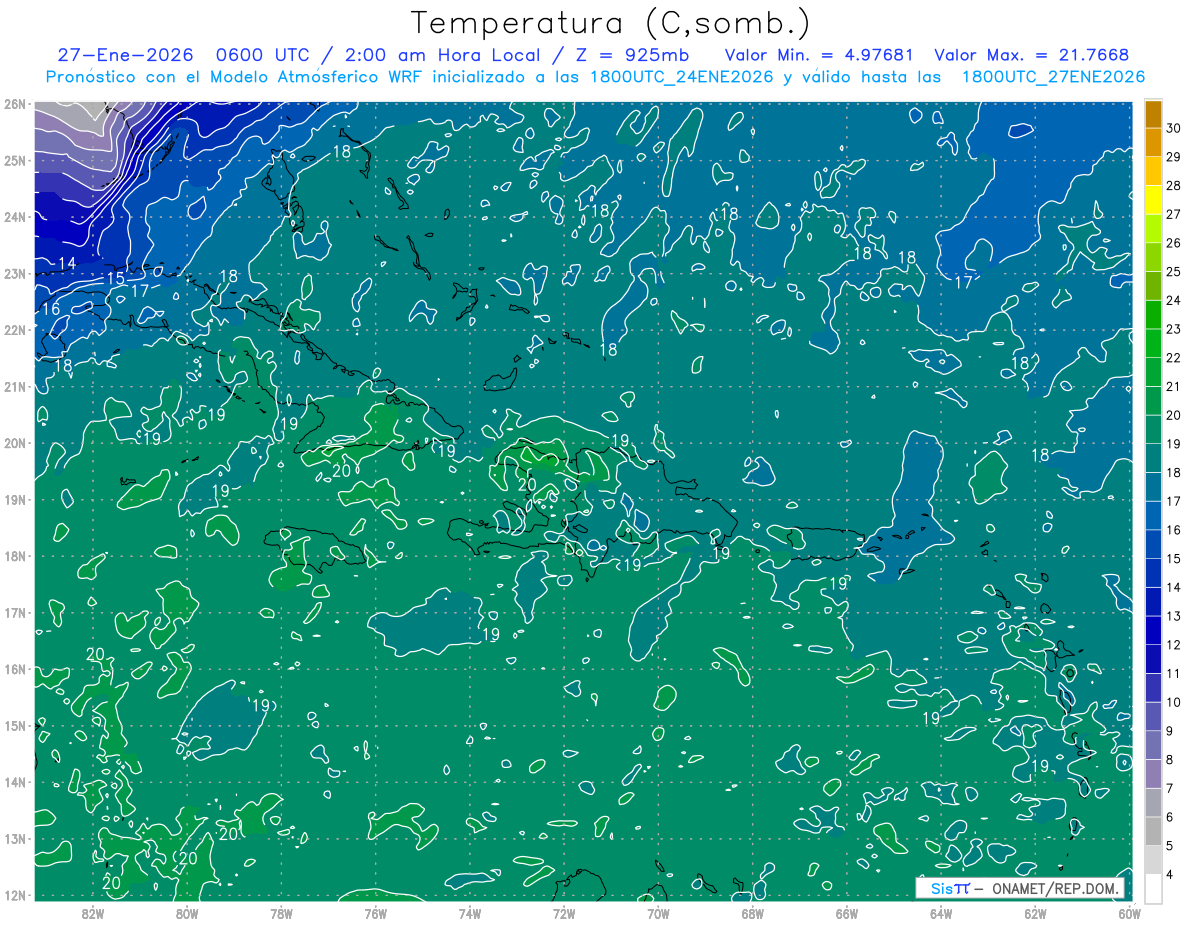Click the "80W" longitude axis label
This screenshot has width=1200, height=927.
coord(187,913)
